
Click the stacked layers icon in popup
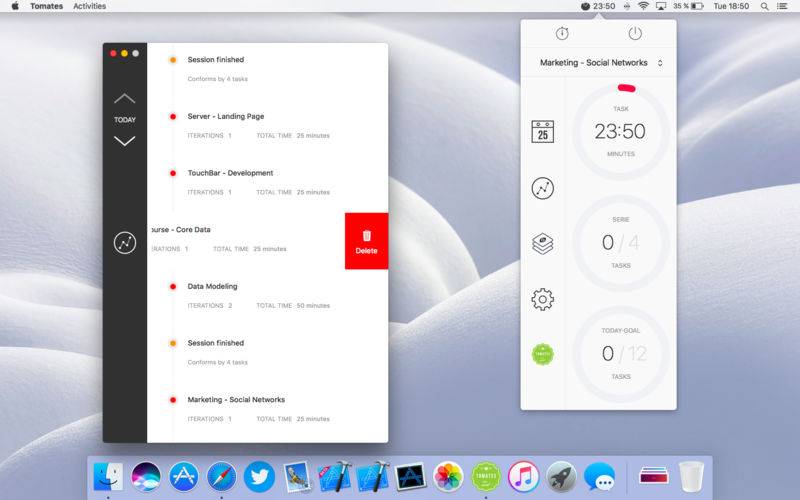coord(542,243)
